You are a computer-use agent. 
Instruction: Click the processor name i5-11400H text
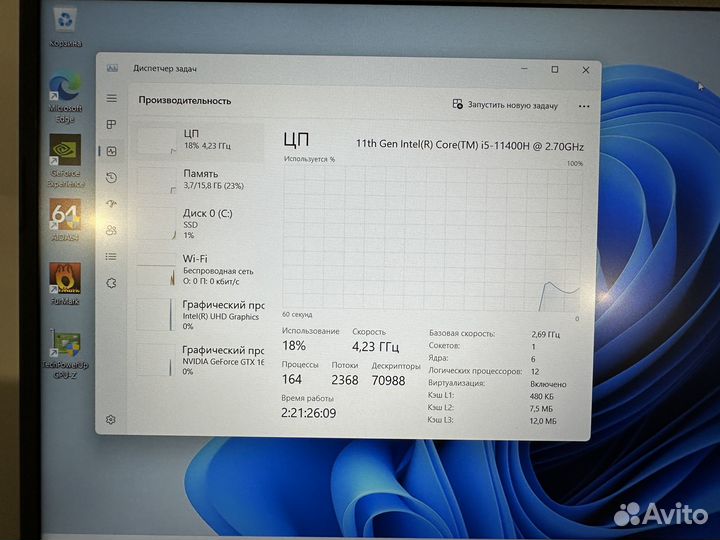click(x=470, y=145)
